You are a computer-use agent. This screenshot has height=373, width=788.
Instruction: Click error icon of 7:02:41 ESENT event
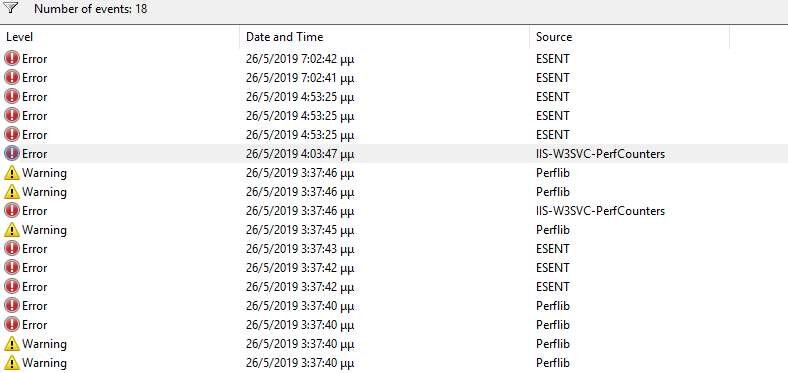(x=12, y=78)
